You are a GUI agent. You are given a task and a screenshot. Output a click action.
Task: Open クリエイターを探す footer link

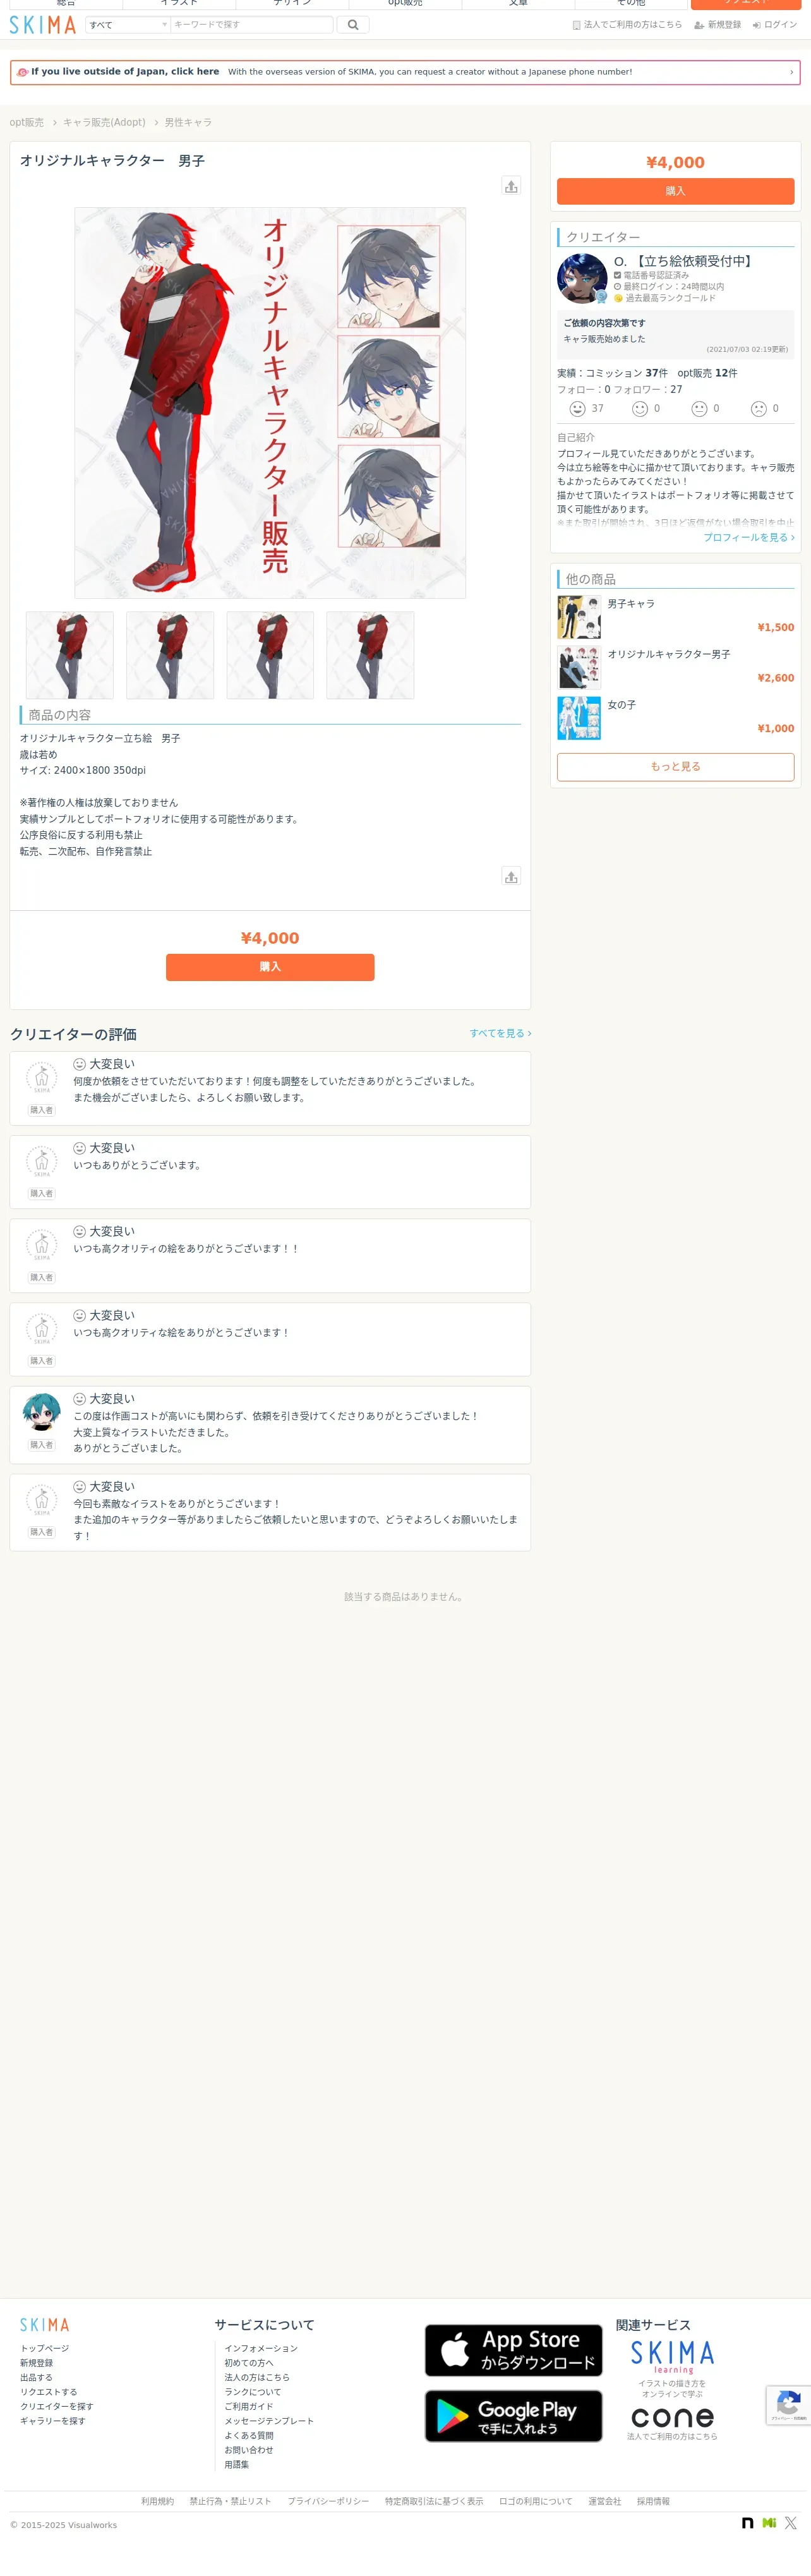[x=56, y=2407]
